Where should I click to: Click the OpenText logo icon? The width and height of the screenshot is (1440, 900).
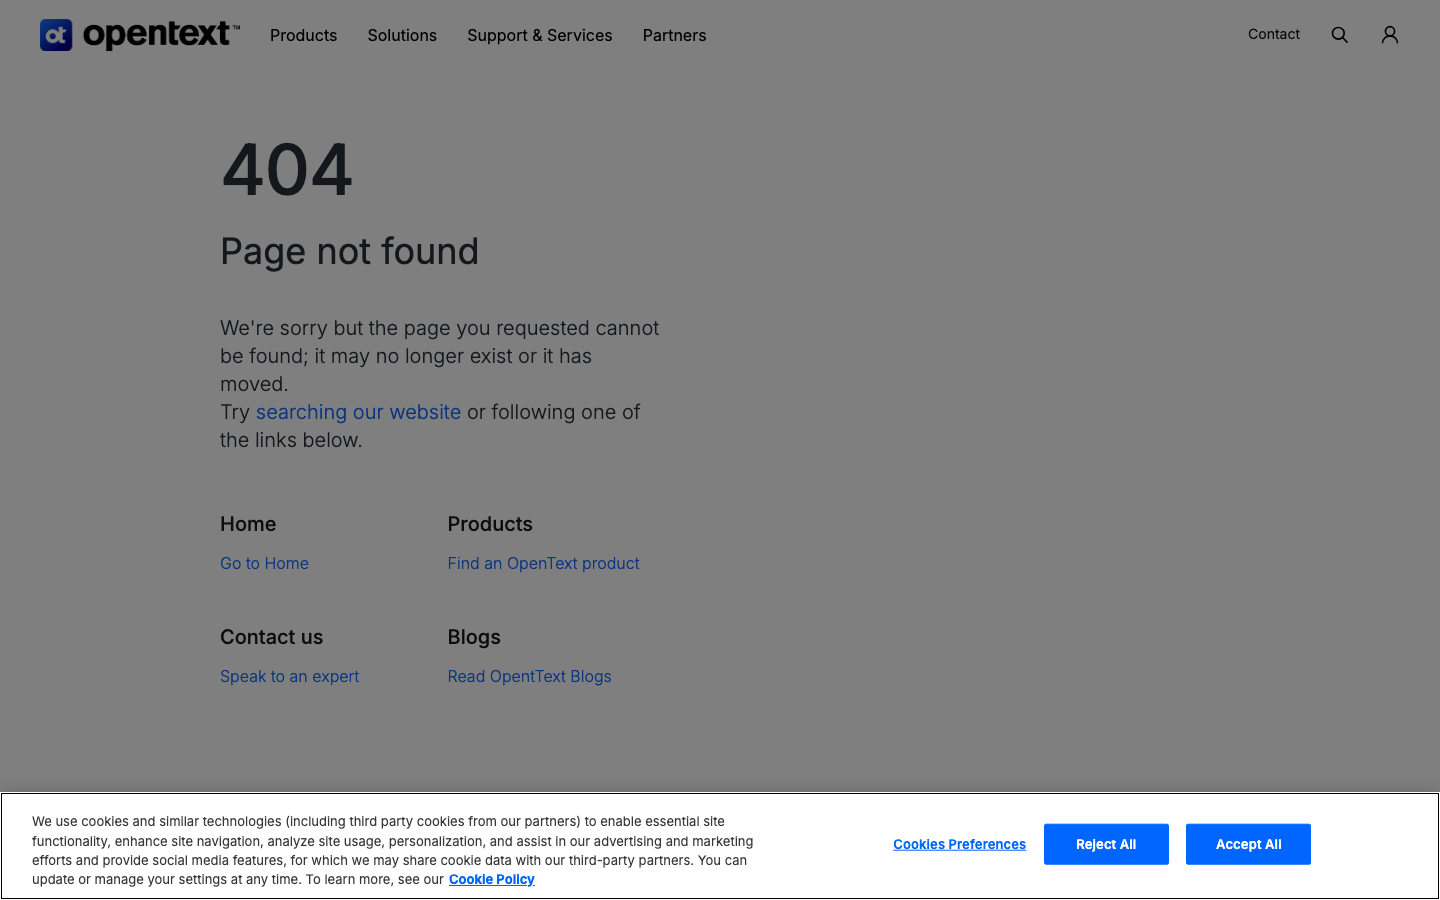pyautogui.click(x=56, y=35)
